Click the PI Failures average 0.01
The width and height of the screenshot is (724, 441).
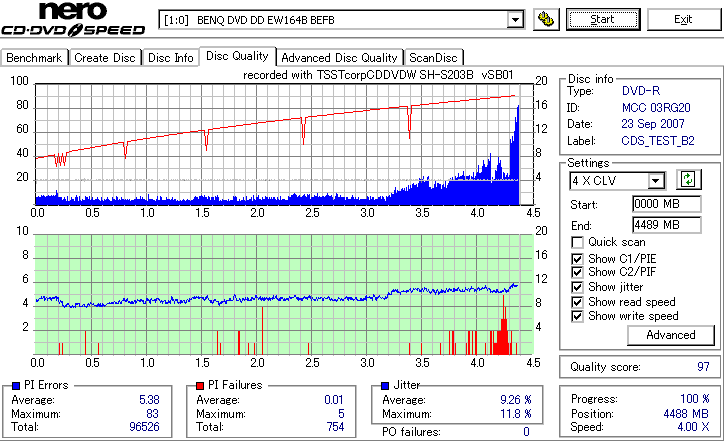tap(334, 400)
